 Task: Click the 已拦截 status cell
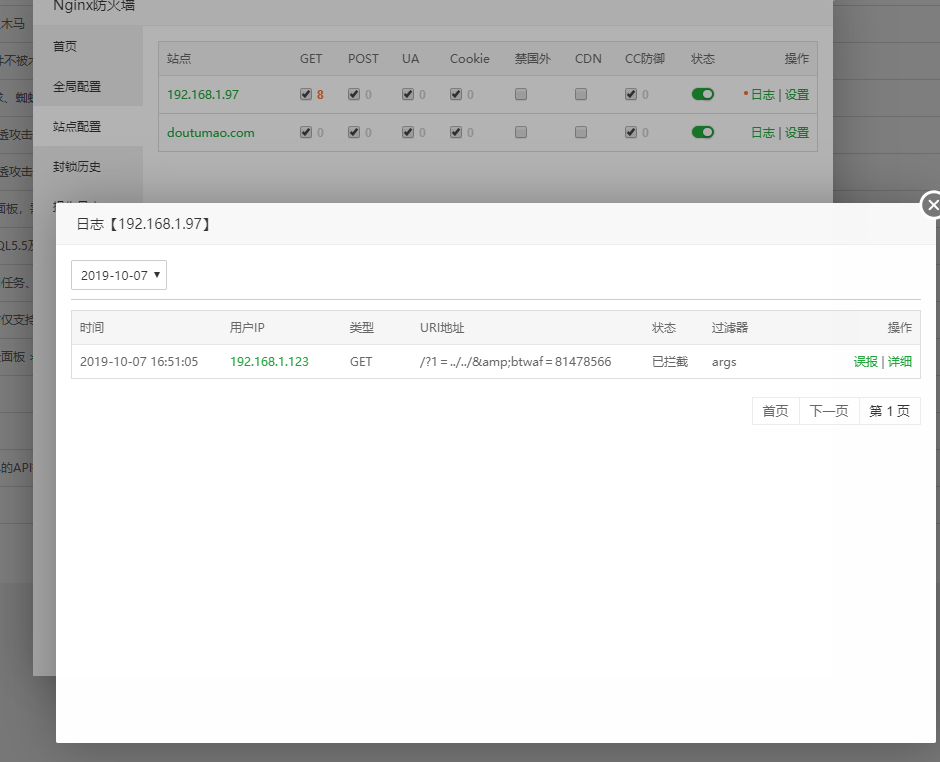[x=670, y=362]
